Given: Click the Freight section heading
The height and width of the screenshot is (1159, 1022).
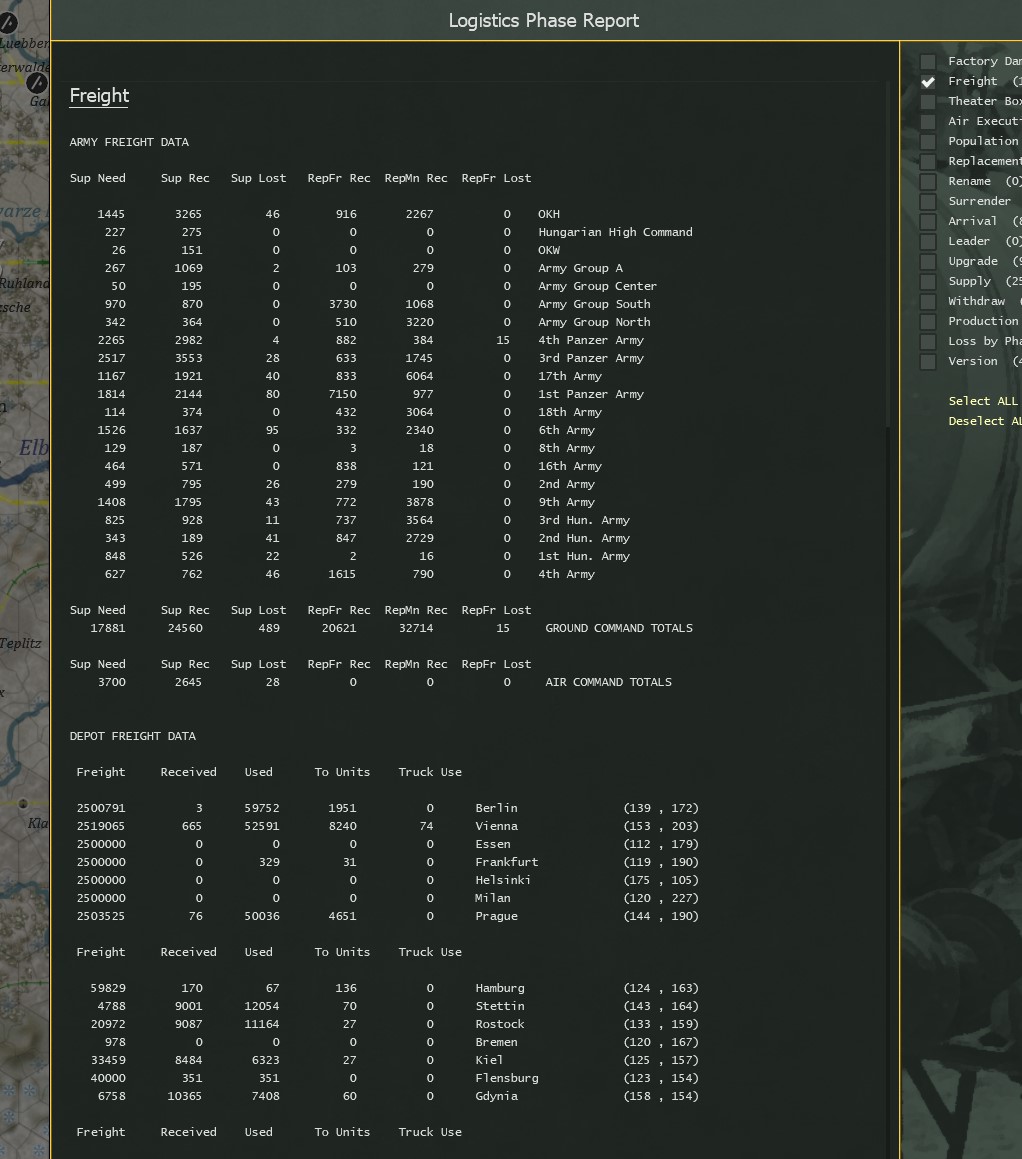Looking at the screenshot, I should [99, 95].
